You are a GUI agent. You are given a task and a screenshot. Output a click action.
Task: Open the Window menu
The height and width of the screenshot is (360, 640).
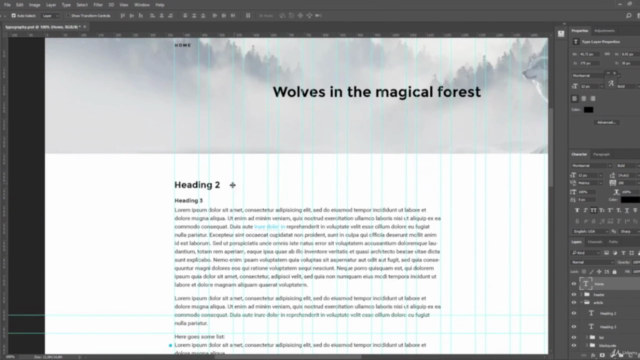click(x=142, y=5)
